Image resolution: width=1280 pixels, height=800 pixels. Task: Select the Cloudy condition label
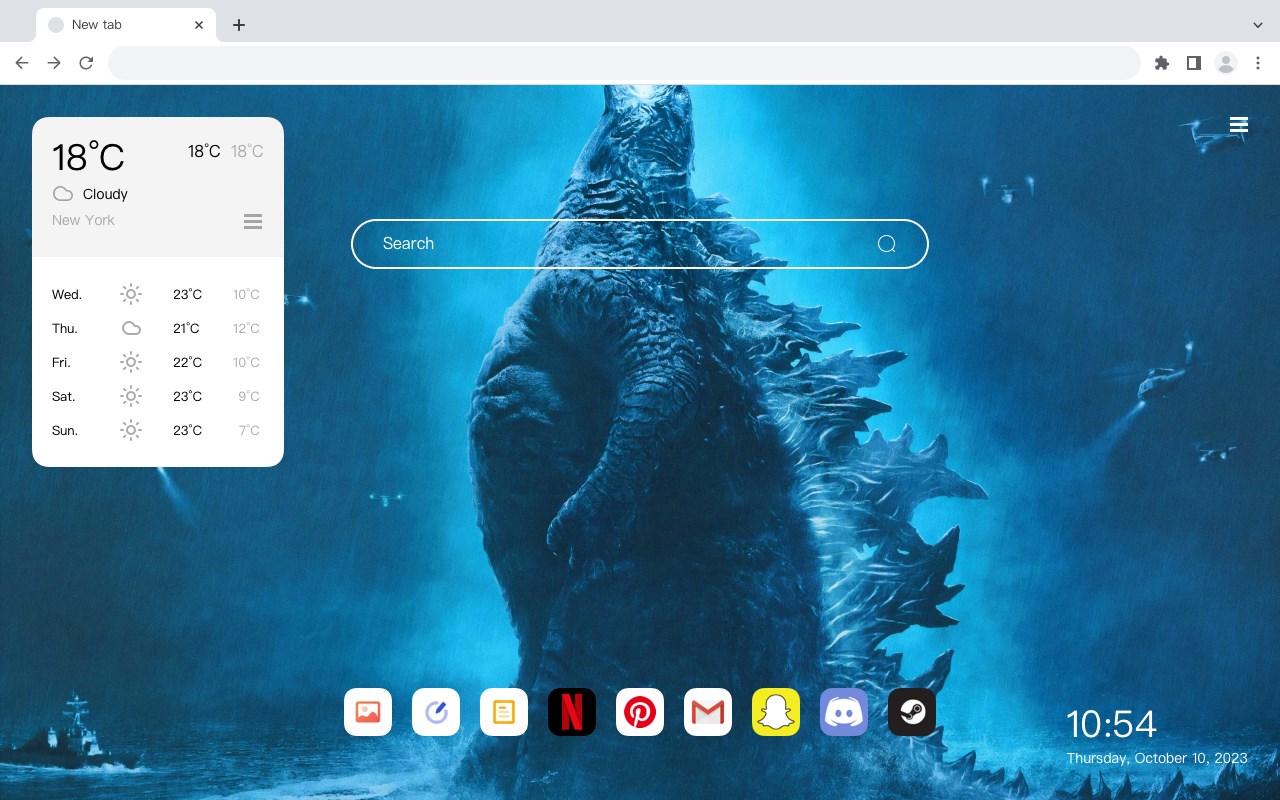coord(105,194)
